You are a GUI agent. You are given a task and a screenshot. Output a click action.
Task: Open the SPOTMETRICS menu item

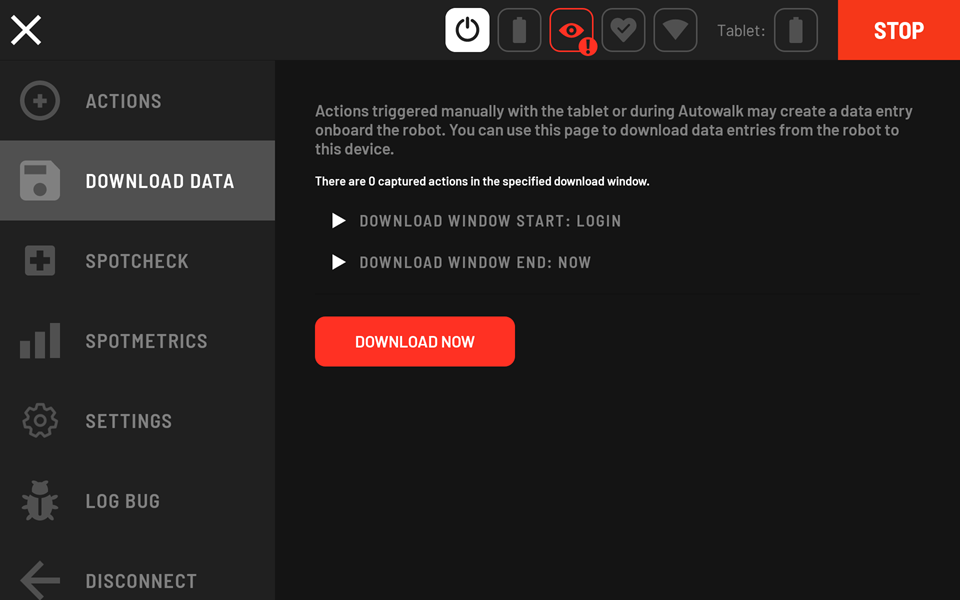[x=137, y=340]
